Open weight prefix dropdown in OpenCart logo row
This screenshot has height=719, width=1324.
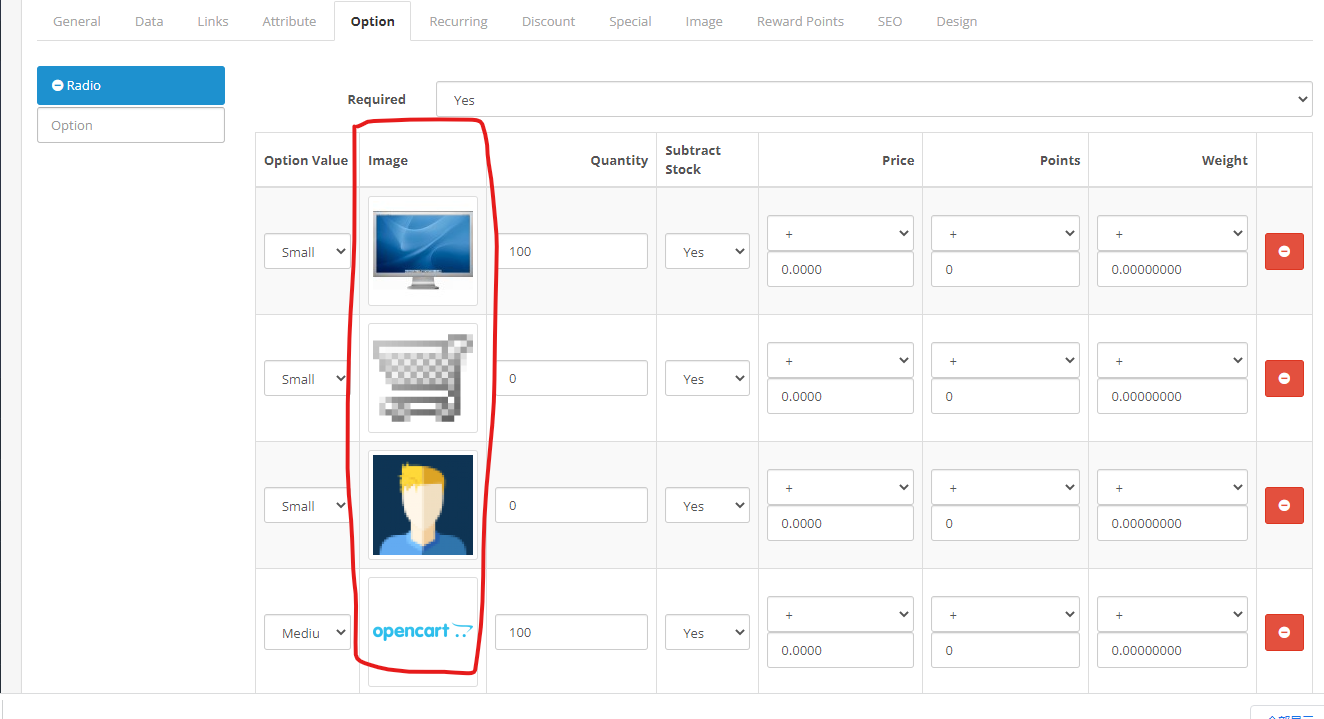pyautogui.click(x=1172, y=614)
